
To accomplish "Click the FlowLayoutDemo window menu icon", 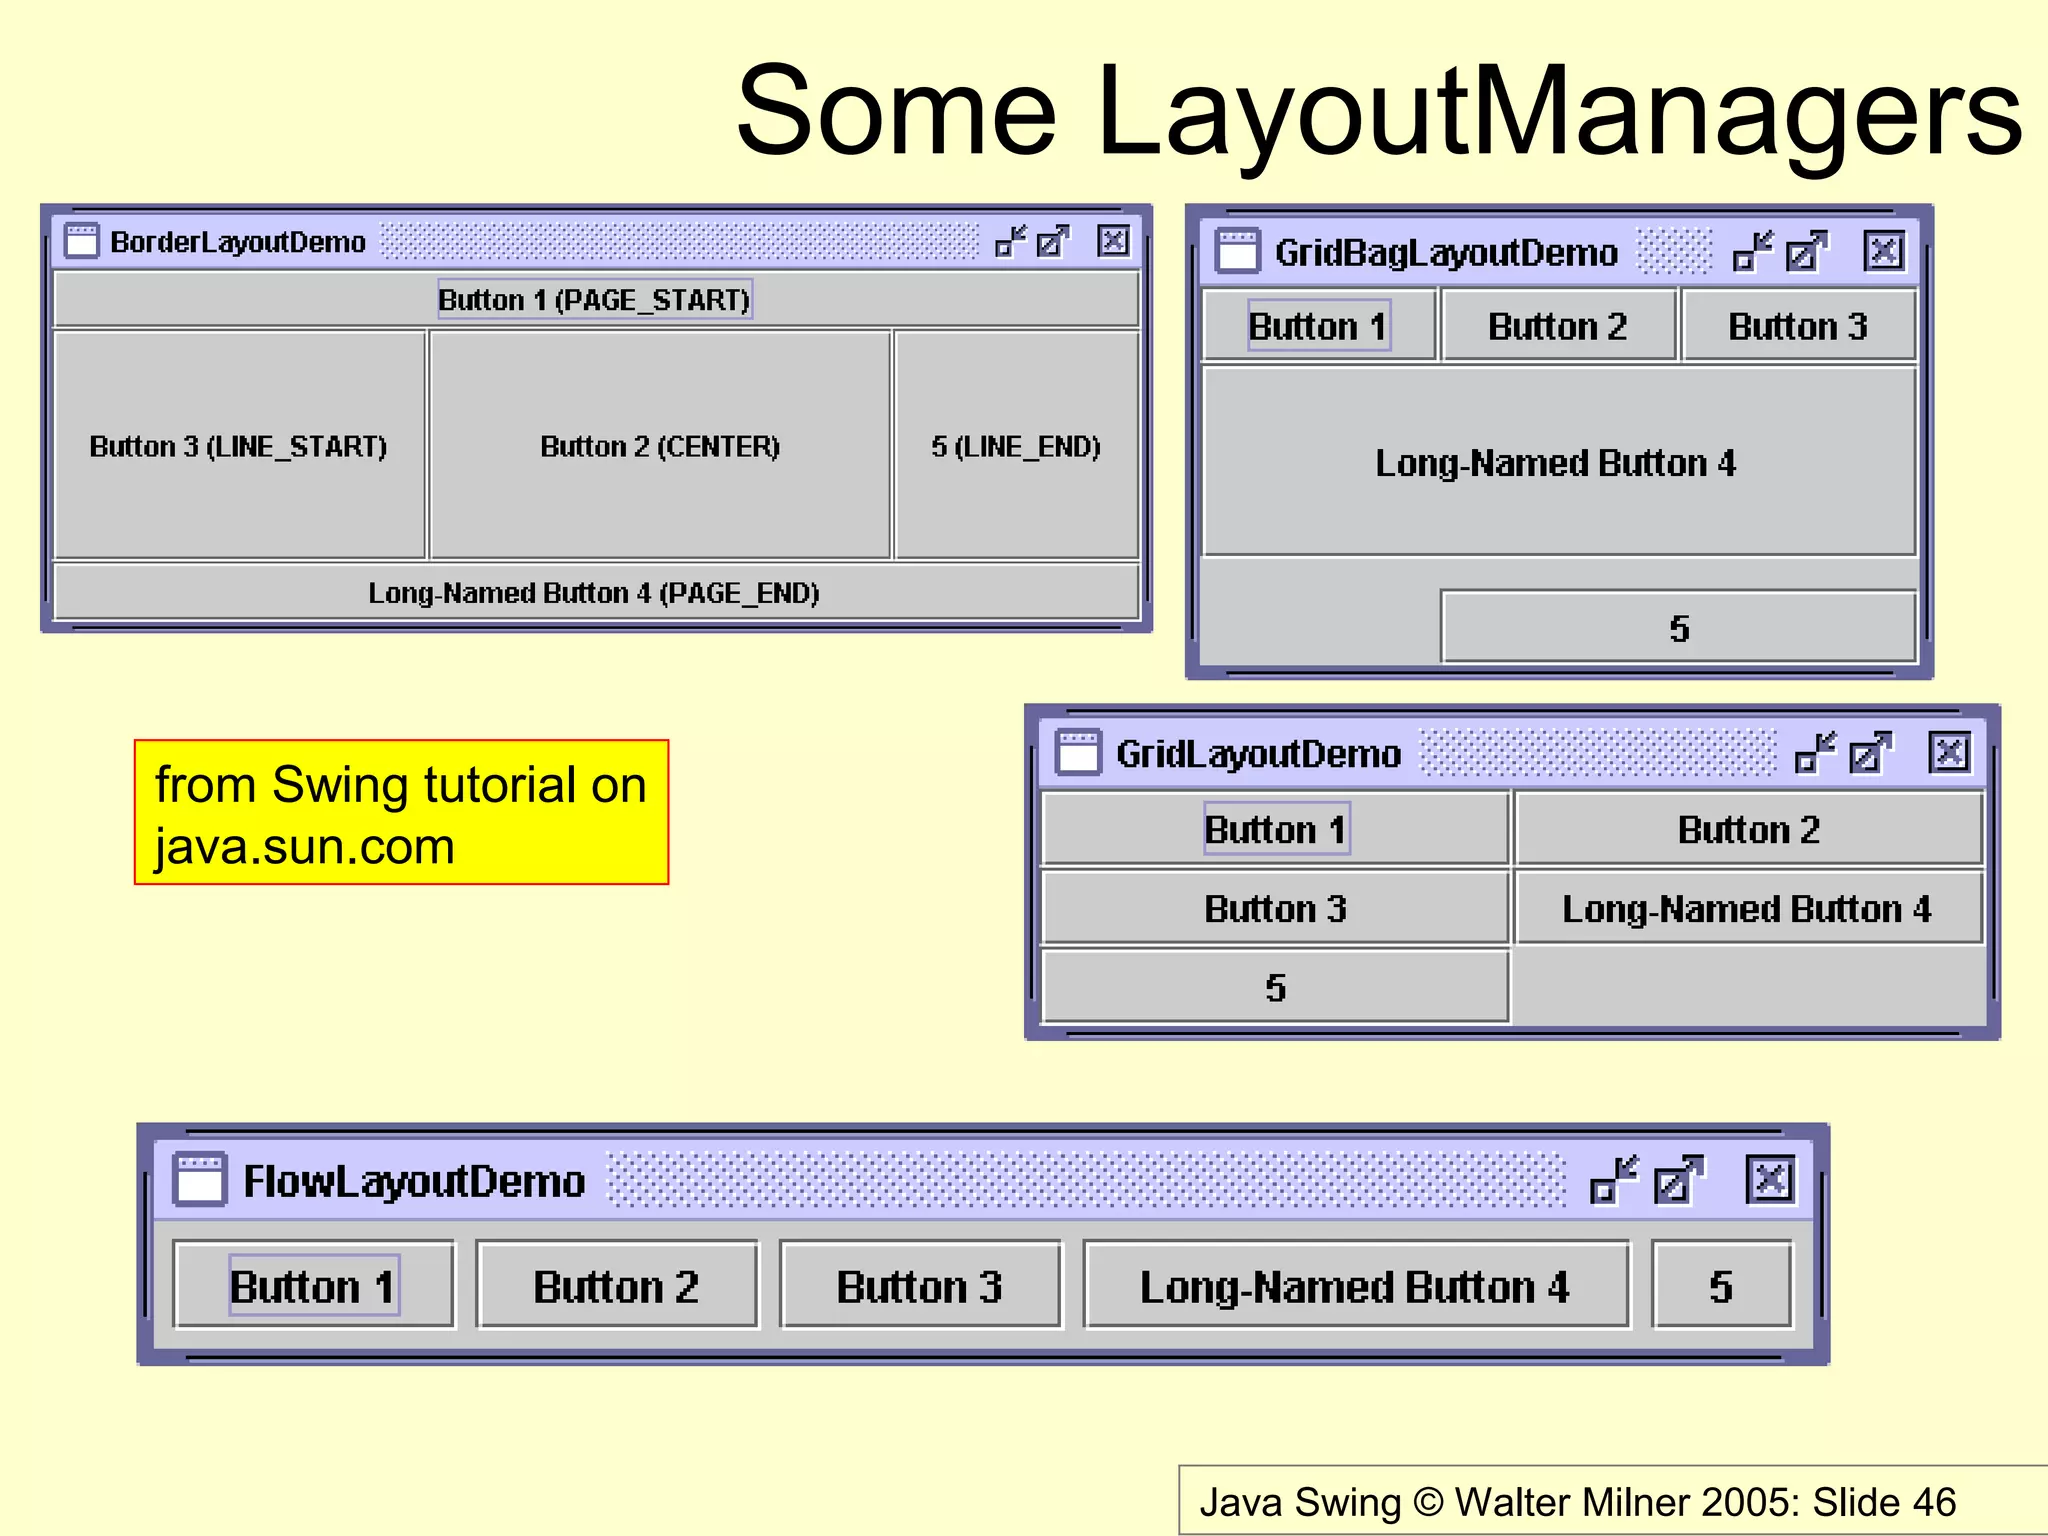I will (199, 1179).
